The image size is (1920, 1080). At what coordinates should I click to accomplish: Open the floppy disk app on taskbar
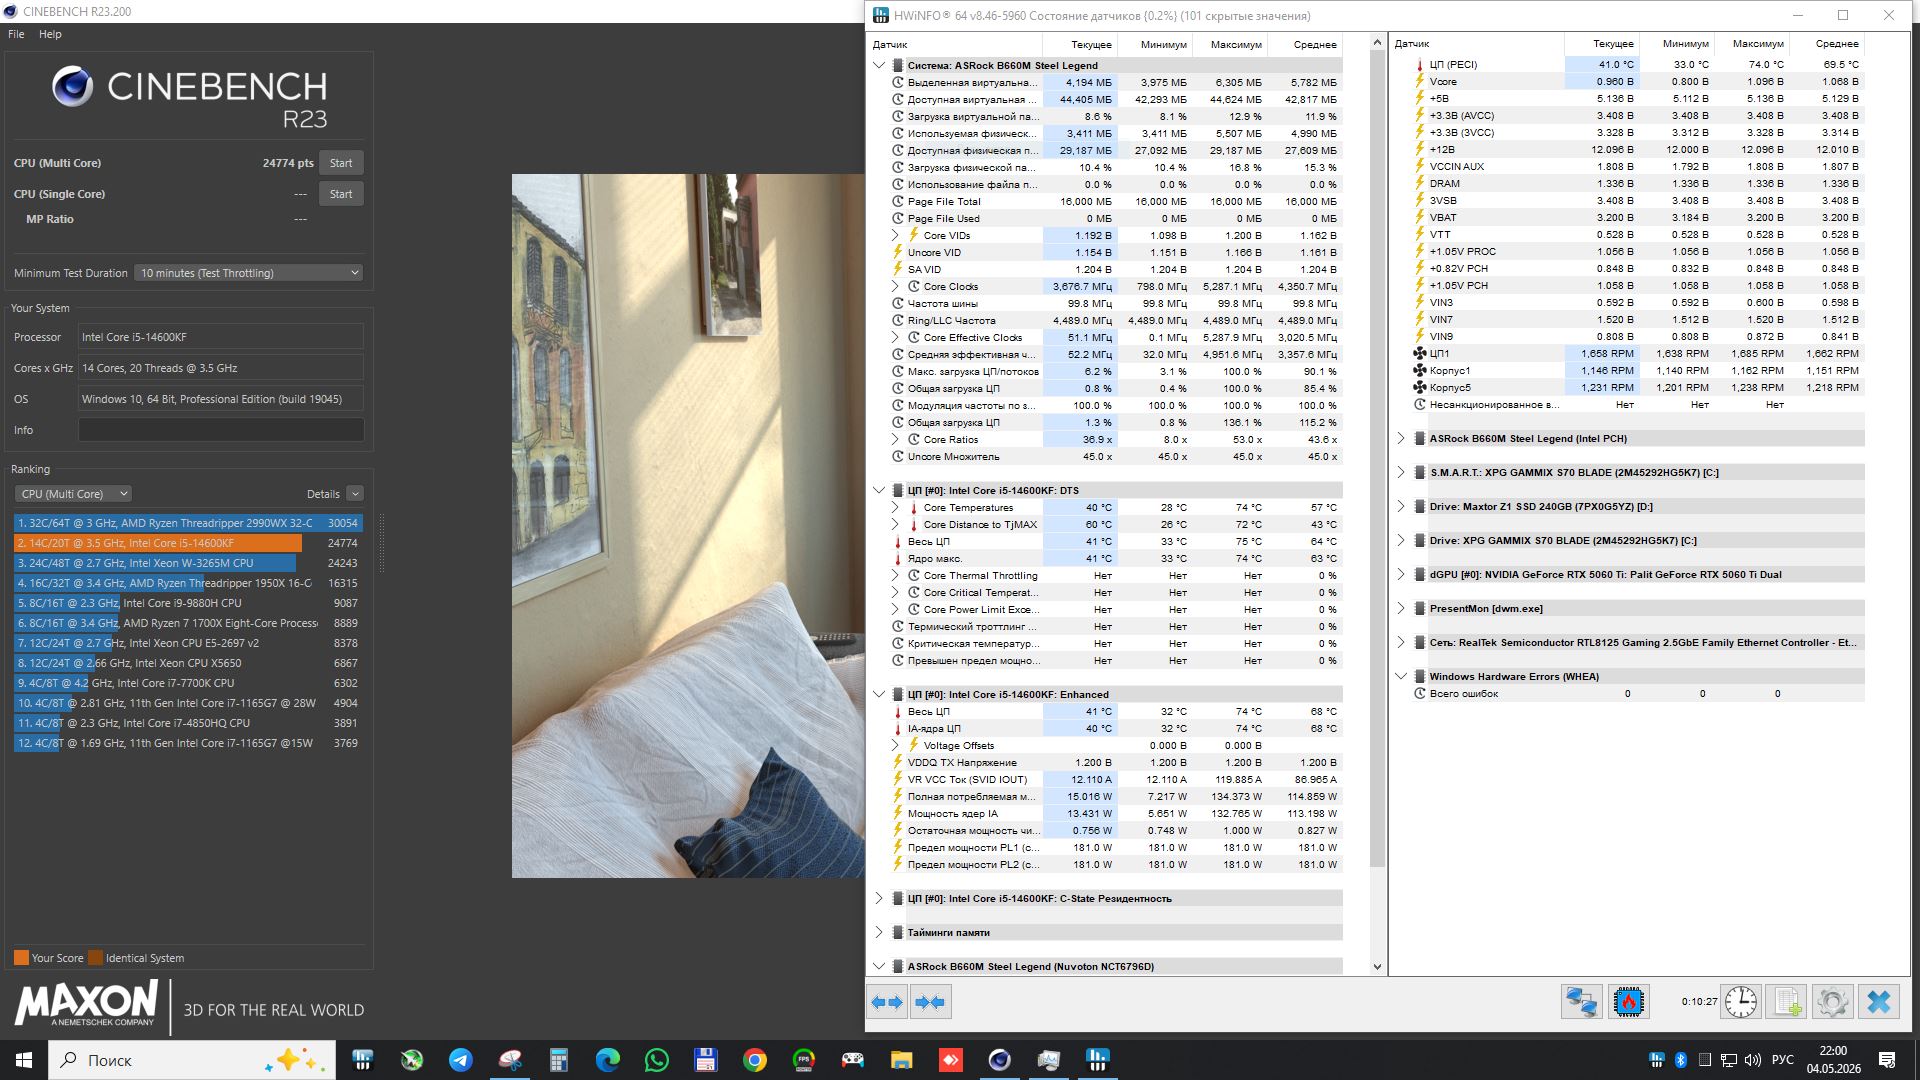click(706, 1060)
